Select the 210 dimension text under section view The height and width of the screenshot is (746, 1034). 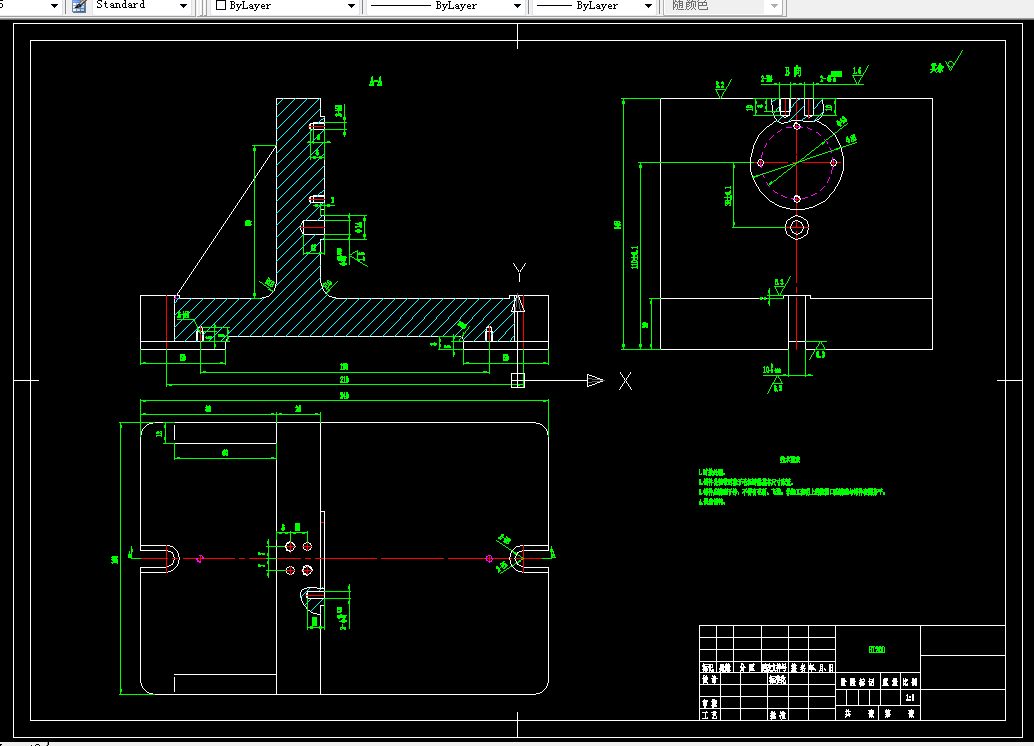(344, 380)
